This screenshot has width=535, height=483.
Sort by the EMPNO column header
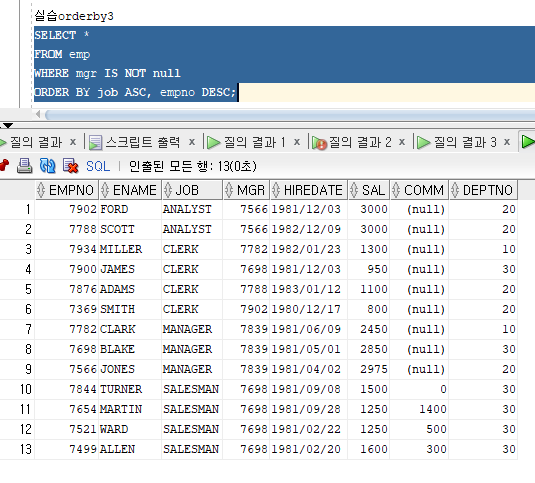click(67, 190)
